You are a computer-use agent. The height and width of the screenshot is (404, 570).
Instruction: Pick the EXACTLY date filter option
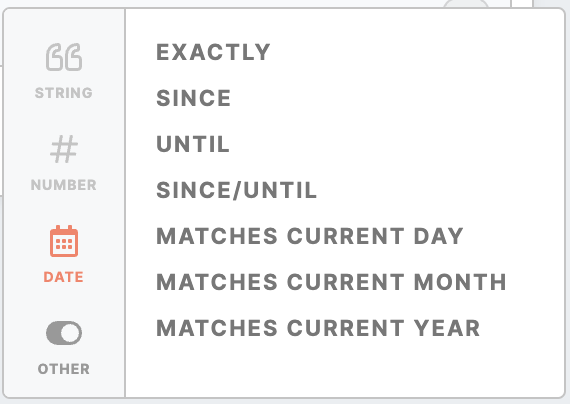[x=213, y=52]
